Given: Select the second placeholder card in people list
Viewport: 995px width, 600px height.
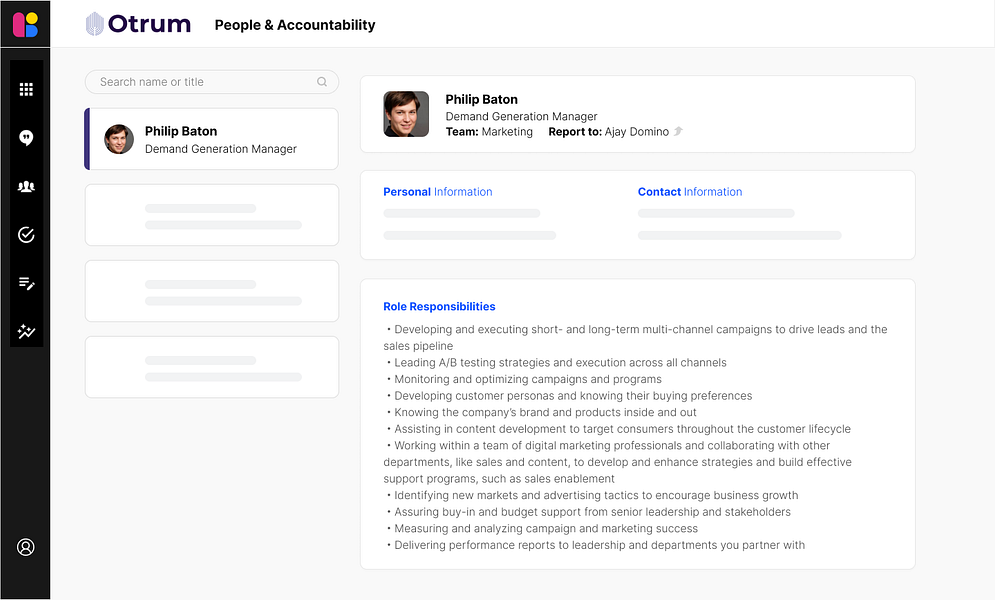Looking at the screenshot, I should point(212,291).
